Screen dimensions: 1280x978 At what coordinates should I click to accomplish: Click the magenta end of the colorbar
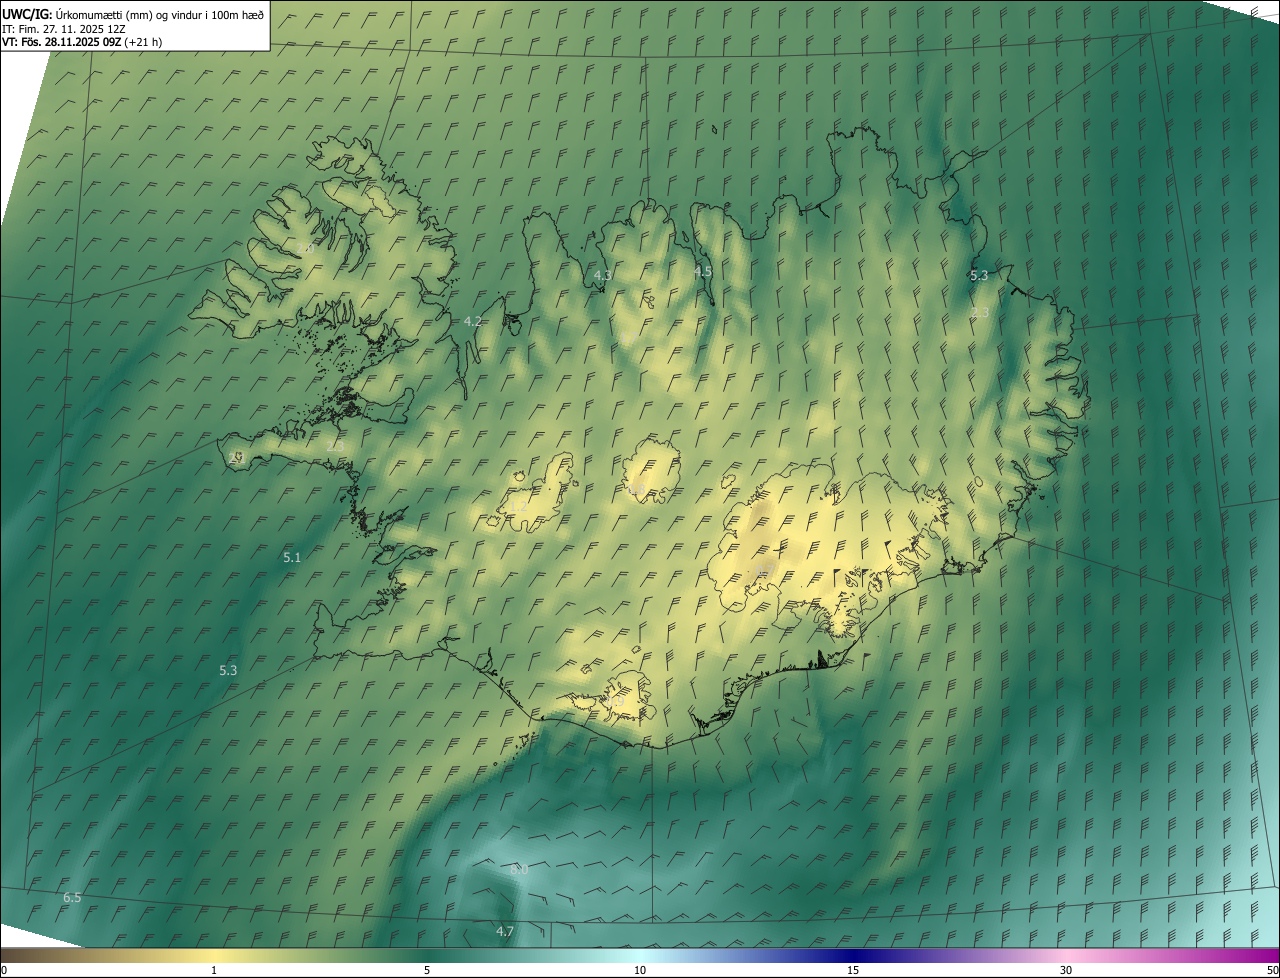[x=1265, y=955]
